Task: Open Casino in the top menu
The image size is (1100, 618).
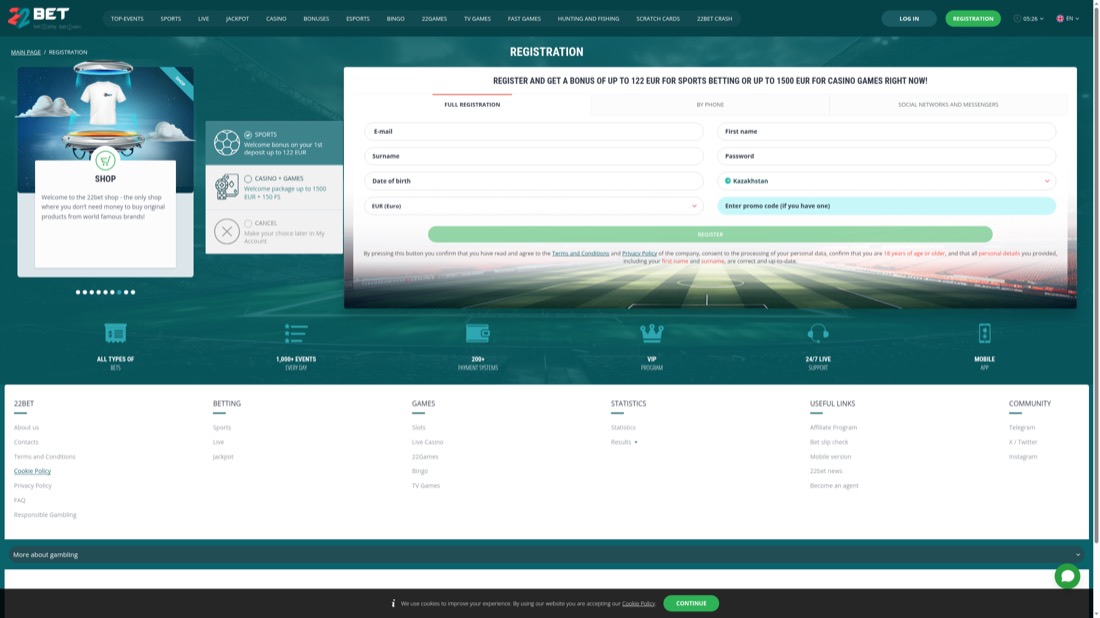Action: tap(276, 19)
